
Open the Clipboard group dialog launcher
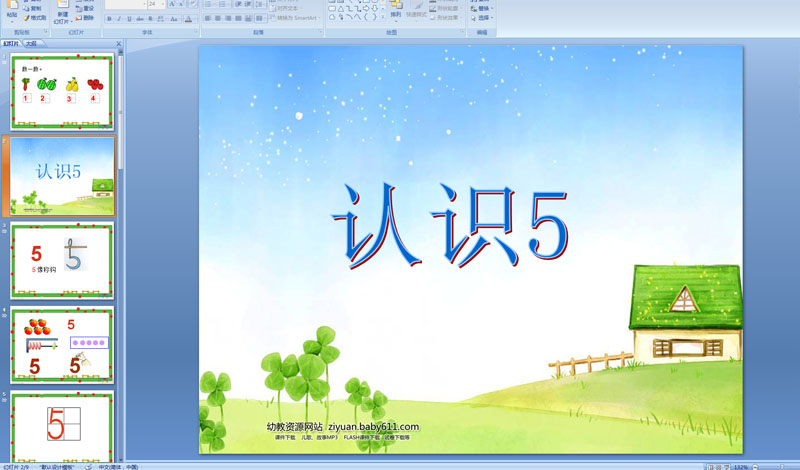pos(45,31)
